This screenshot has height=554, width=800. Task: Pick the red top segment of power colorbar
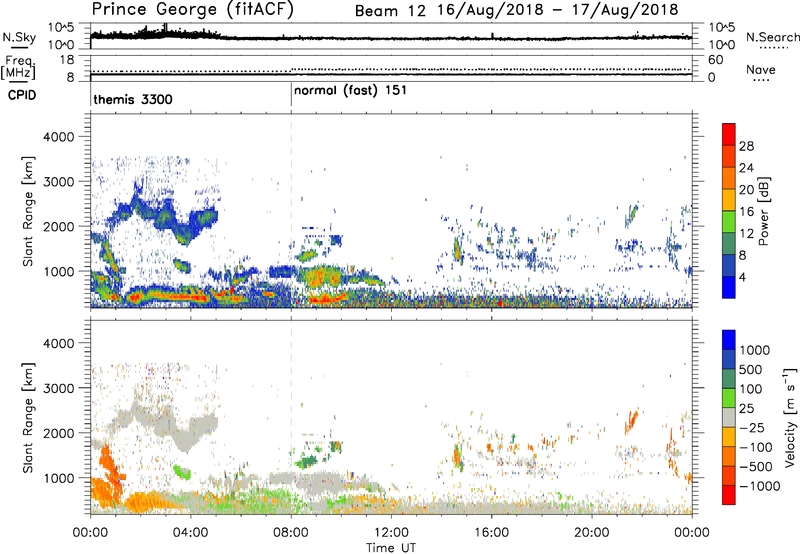click(x=729, y=134)
